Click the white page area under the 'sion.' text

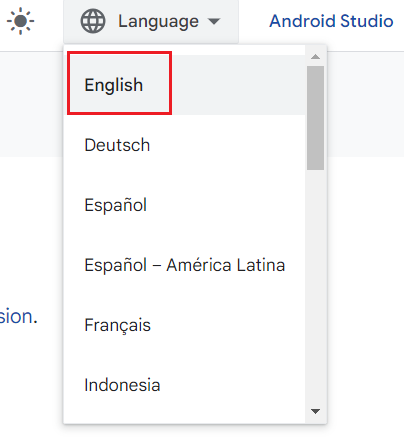pyautogui.click(x=31, y=383)
